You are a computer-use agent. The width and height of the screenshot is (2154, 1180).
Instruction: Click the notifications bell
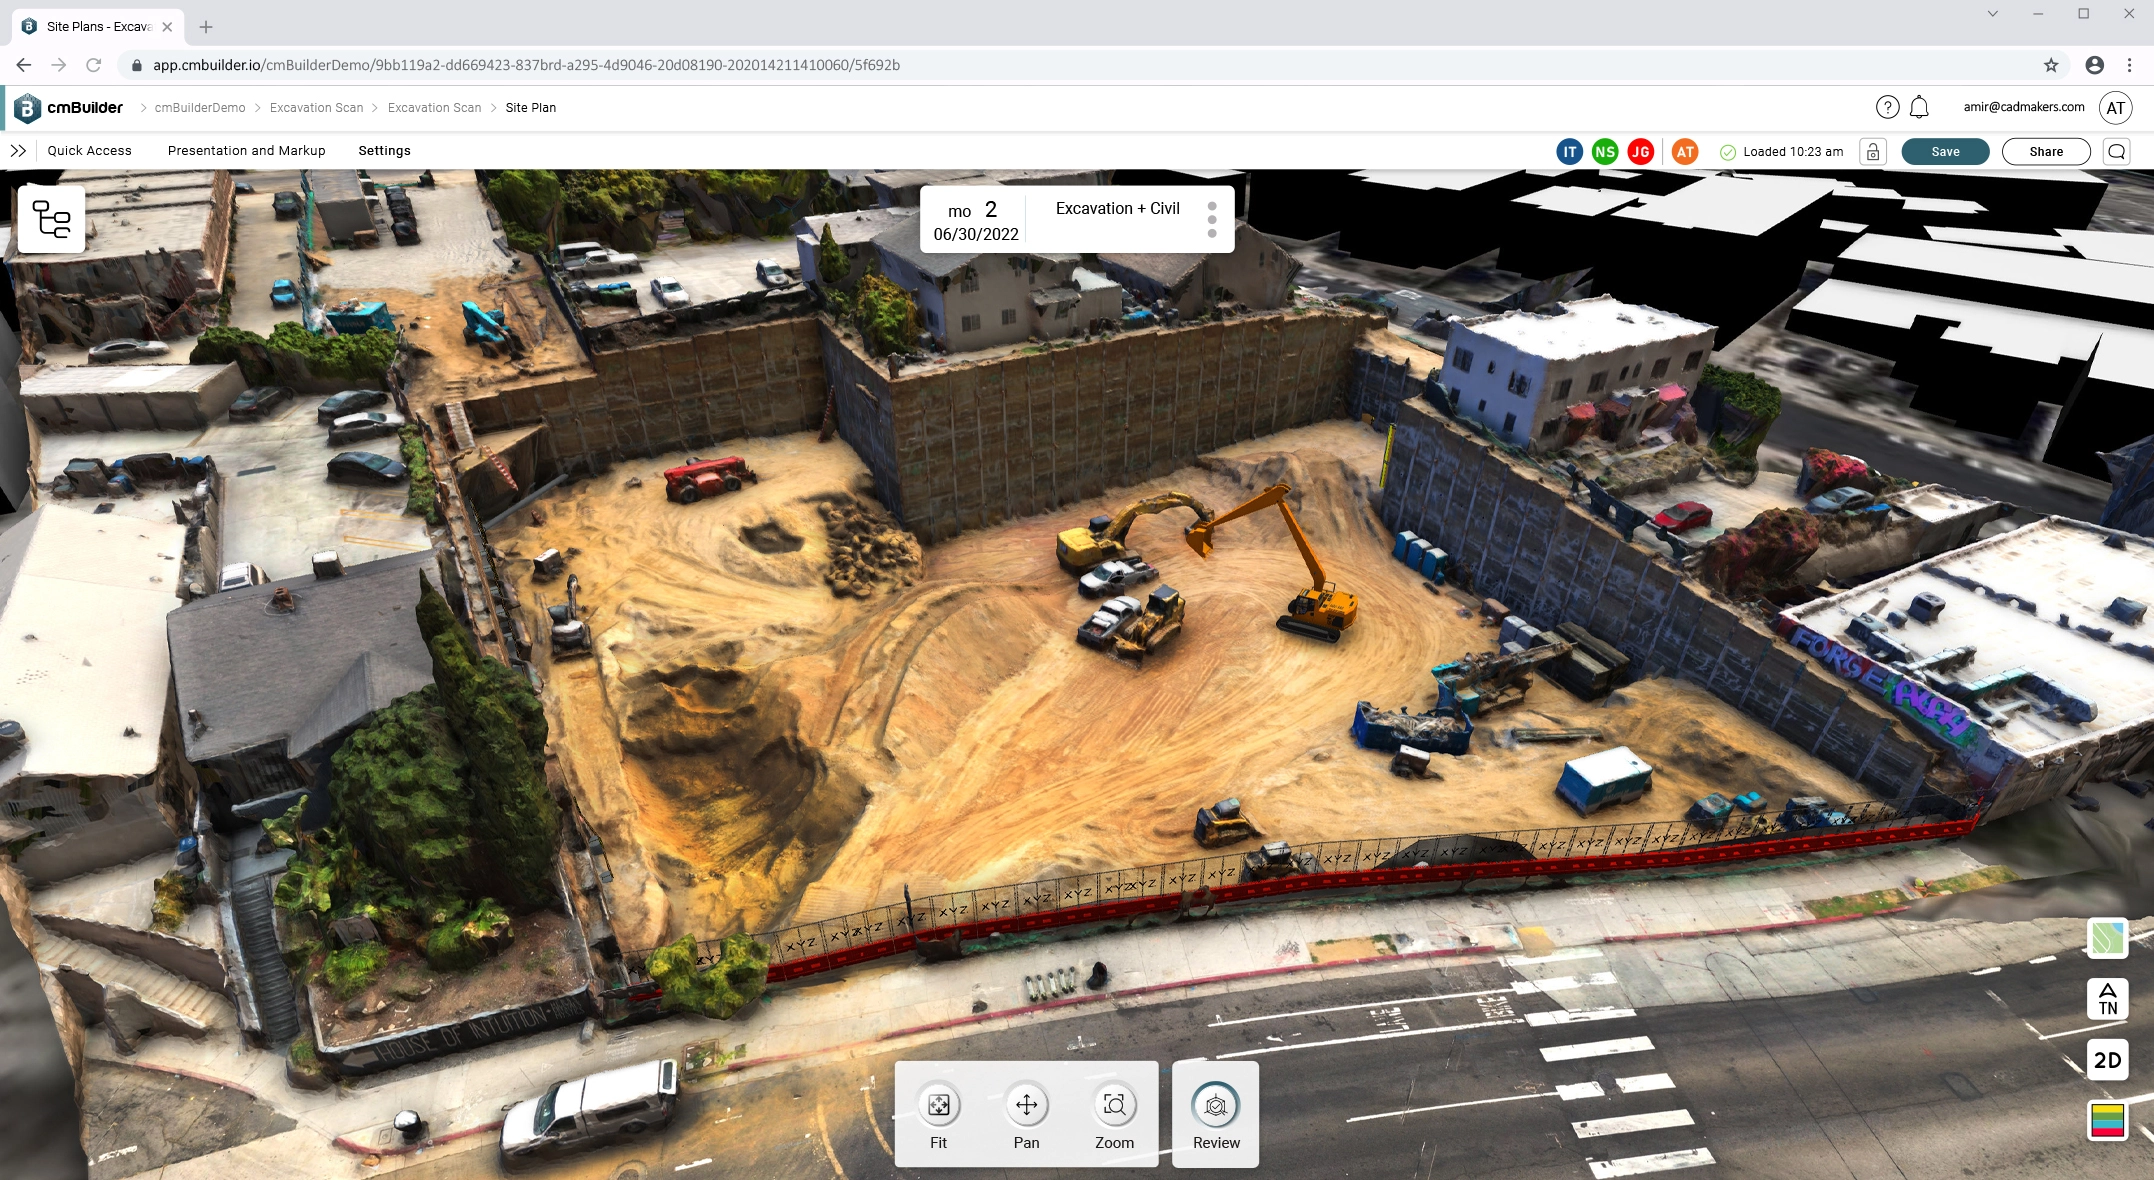tap(1919, 107)
